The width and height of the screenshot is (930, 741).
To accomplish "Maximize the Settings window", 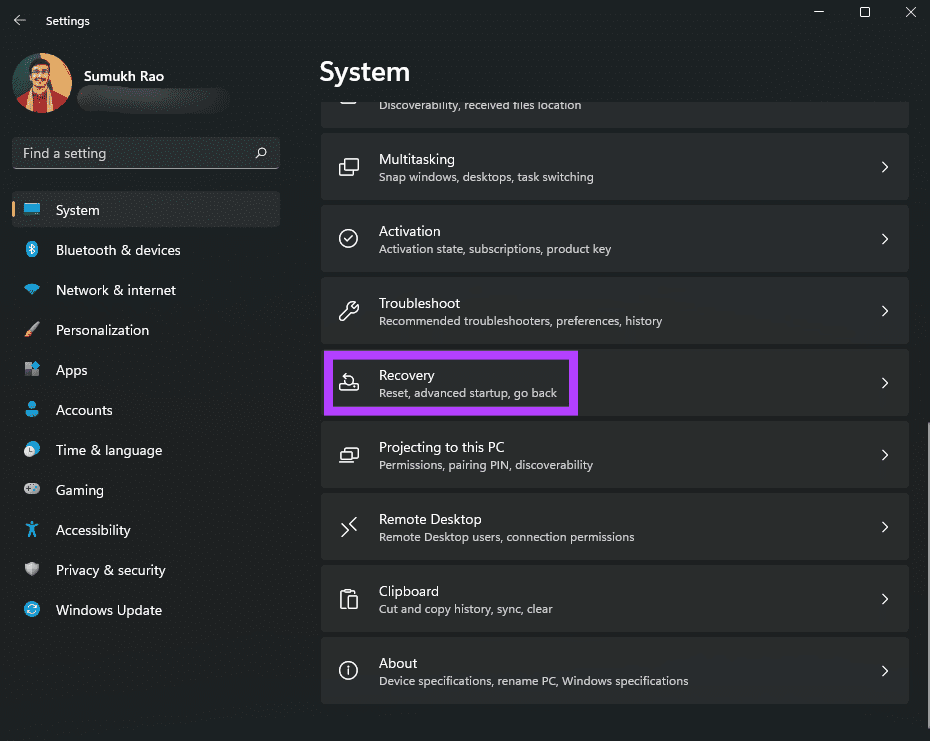I will coord(865,12).
